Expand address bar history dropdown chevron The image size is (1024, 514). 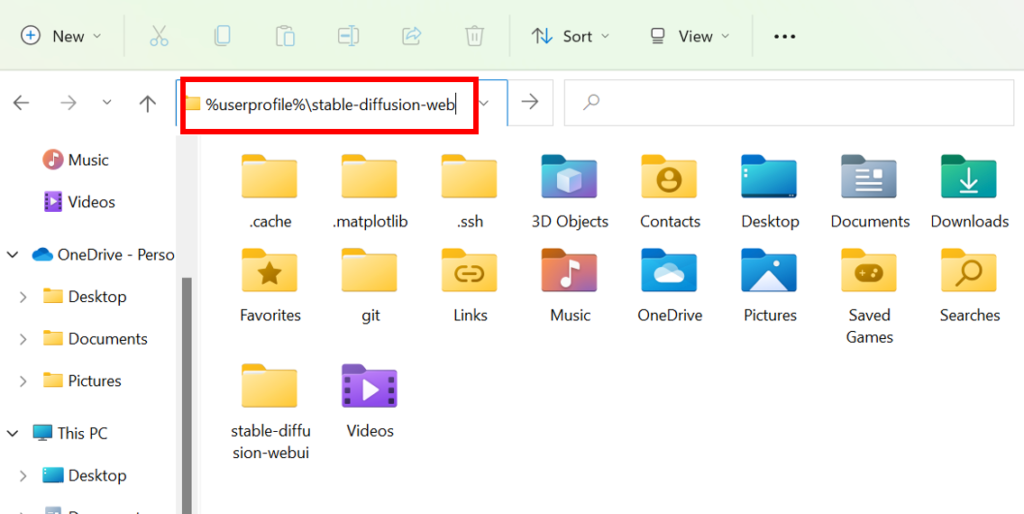484,103
